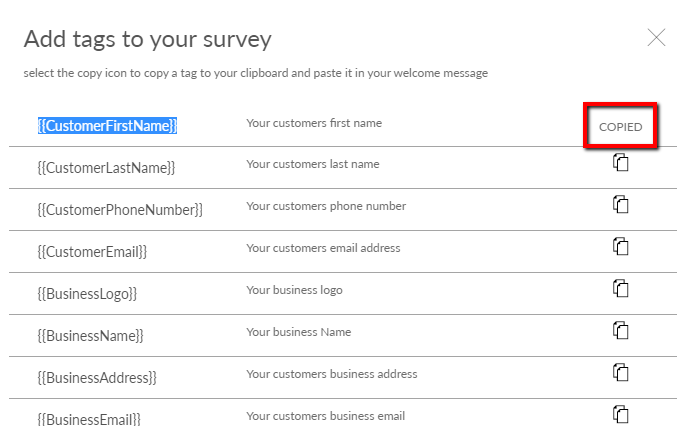This screenshot has width=686, height=441.
Task: Click the {{CustomerEmail}} tag text
Action: pyautogui.click(x=92, y=252)
